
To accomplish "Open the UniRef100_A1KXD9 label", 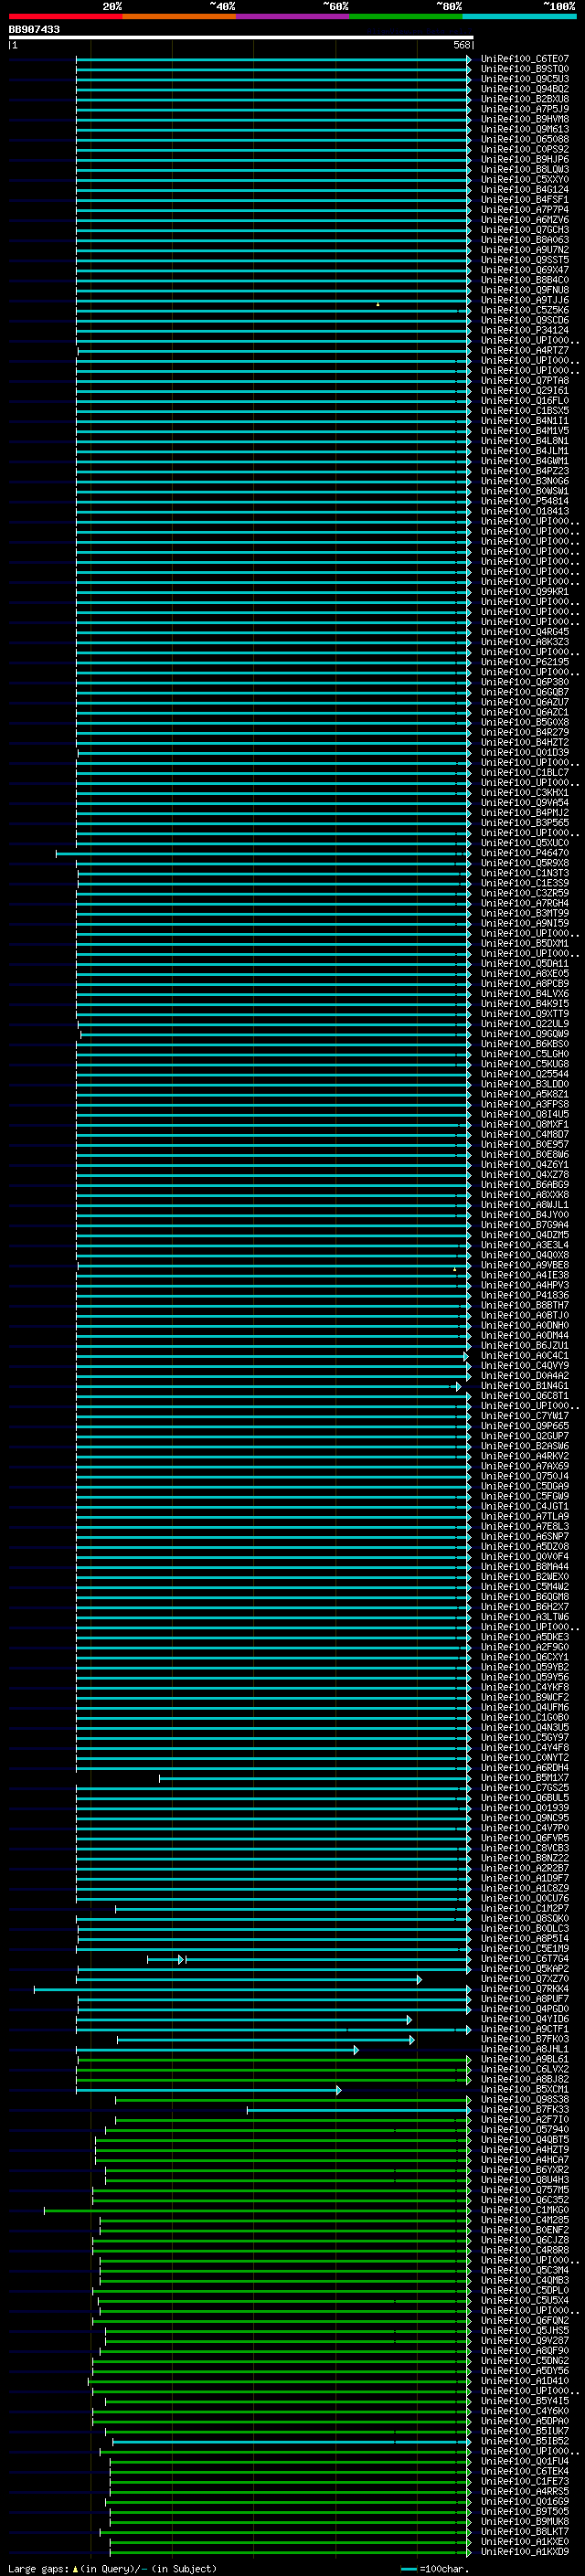I will [x=524, y=2551].
